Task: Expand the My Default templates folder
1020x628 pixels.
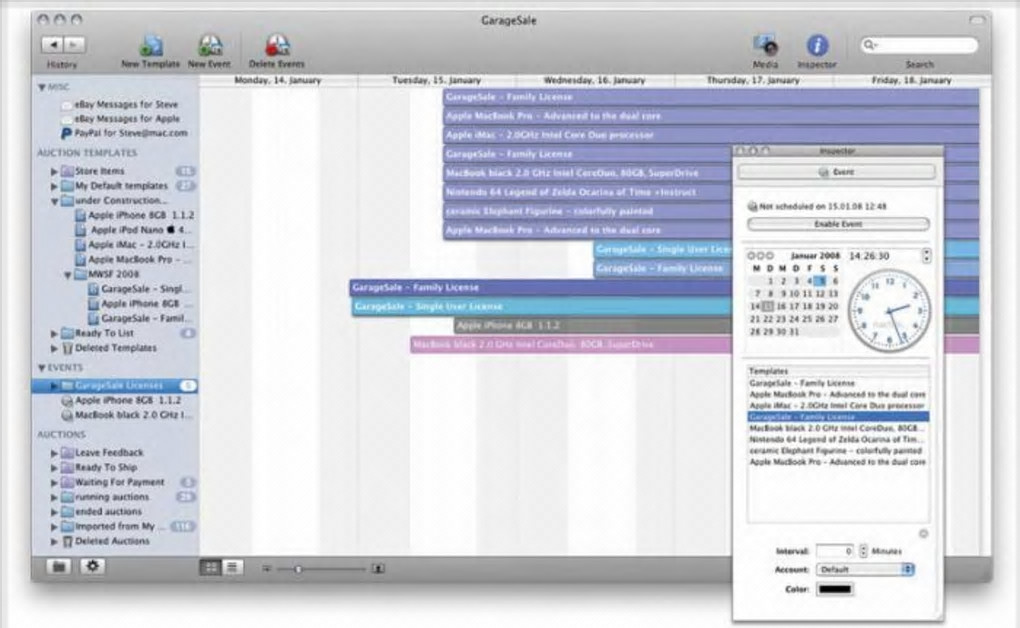Action: [x=55, y=186]
